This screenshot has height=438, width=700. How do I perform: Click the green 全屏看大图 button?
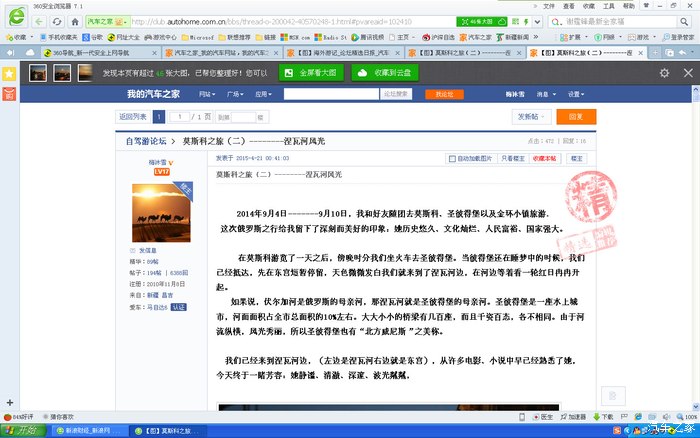point(310,73)
